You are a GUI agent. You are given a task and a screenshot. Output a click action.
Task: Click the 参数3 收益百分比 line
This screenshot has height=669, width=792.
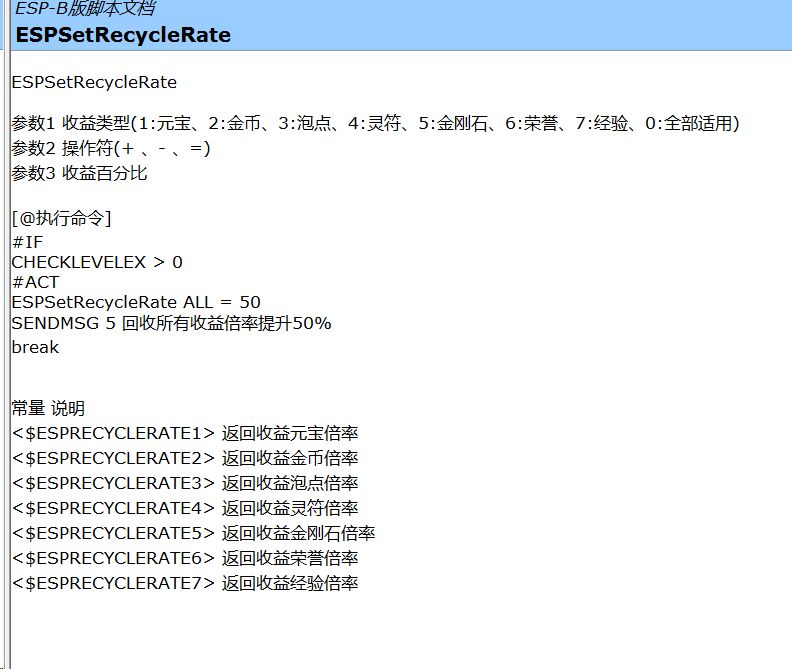pos(80,173)
